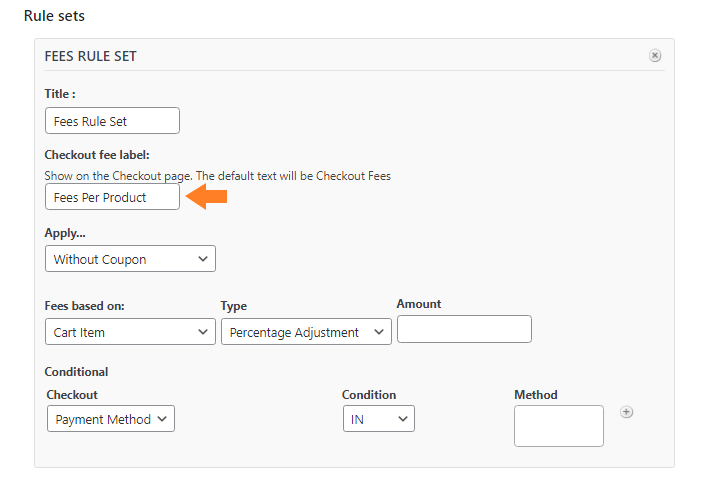Click the Conditional section label

pyautogui.click(x=76, y=372)
